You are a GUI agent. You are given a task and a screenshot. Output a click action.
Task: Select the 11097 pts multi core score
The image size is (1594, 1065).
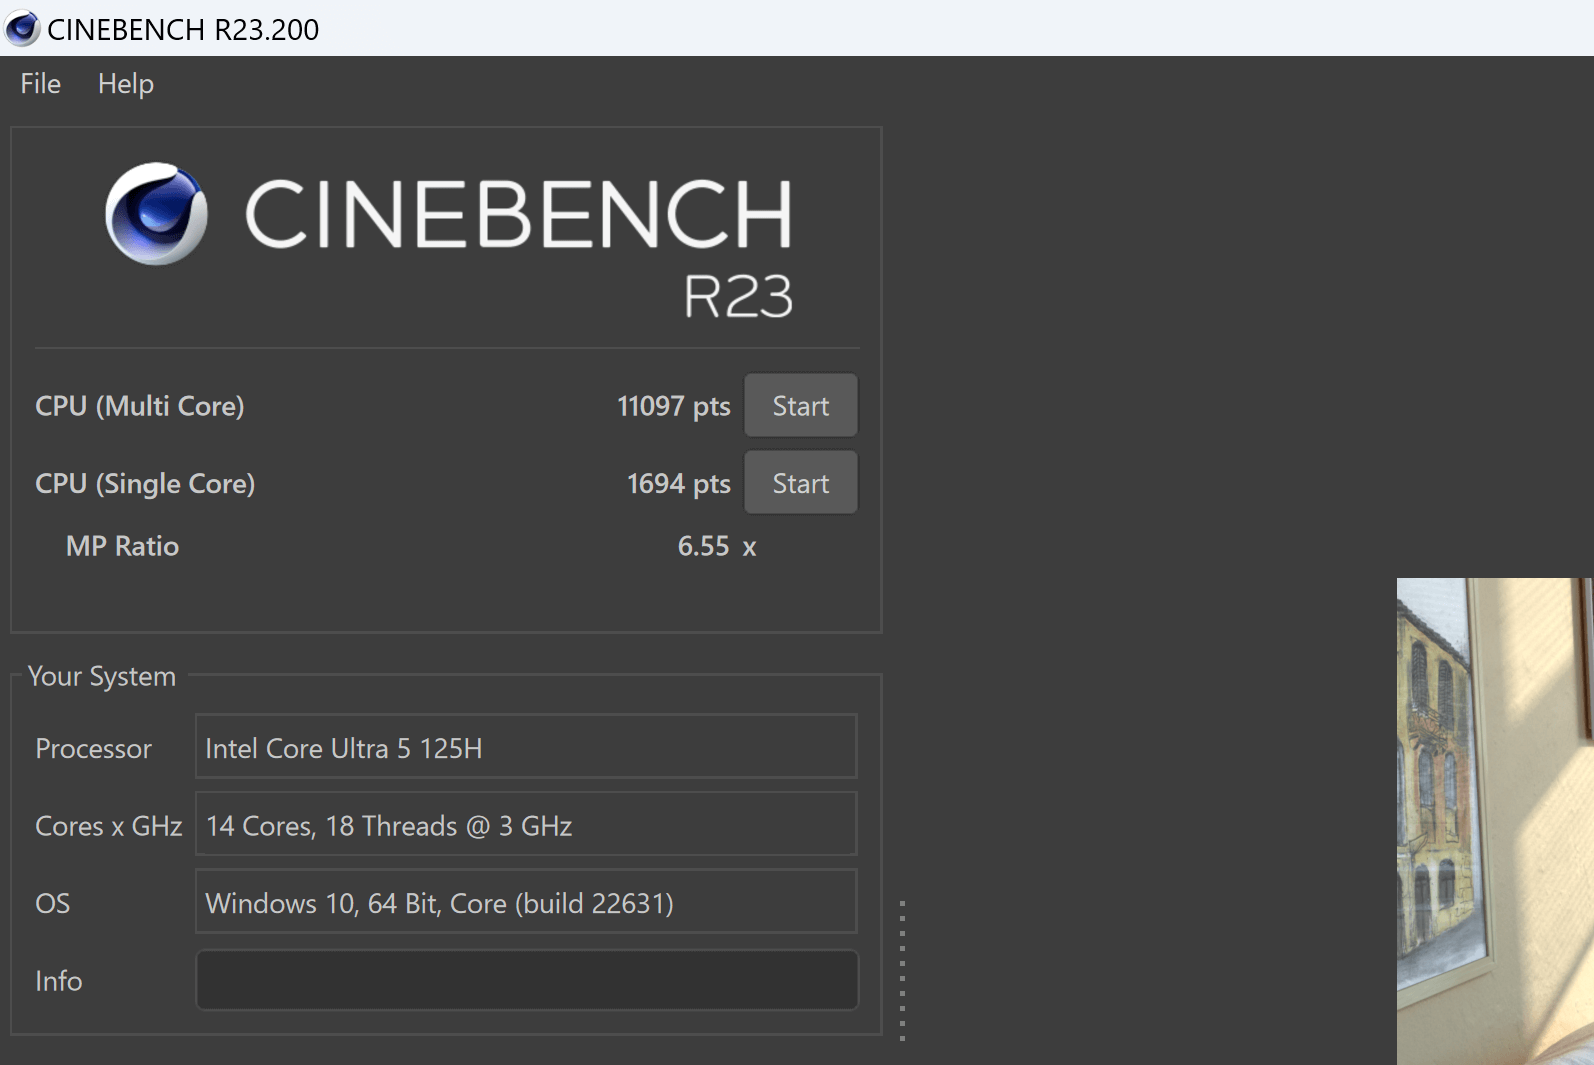click(x=674, y=406)
